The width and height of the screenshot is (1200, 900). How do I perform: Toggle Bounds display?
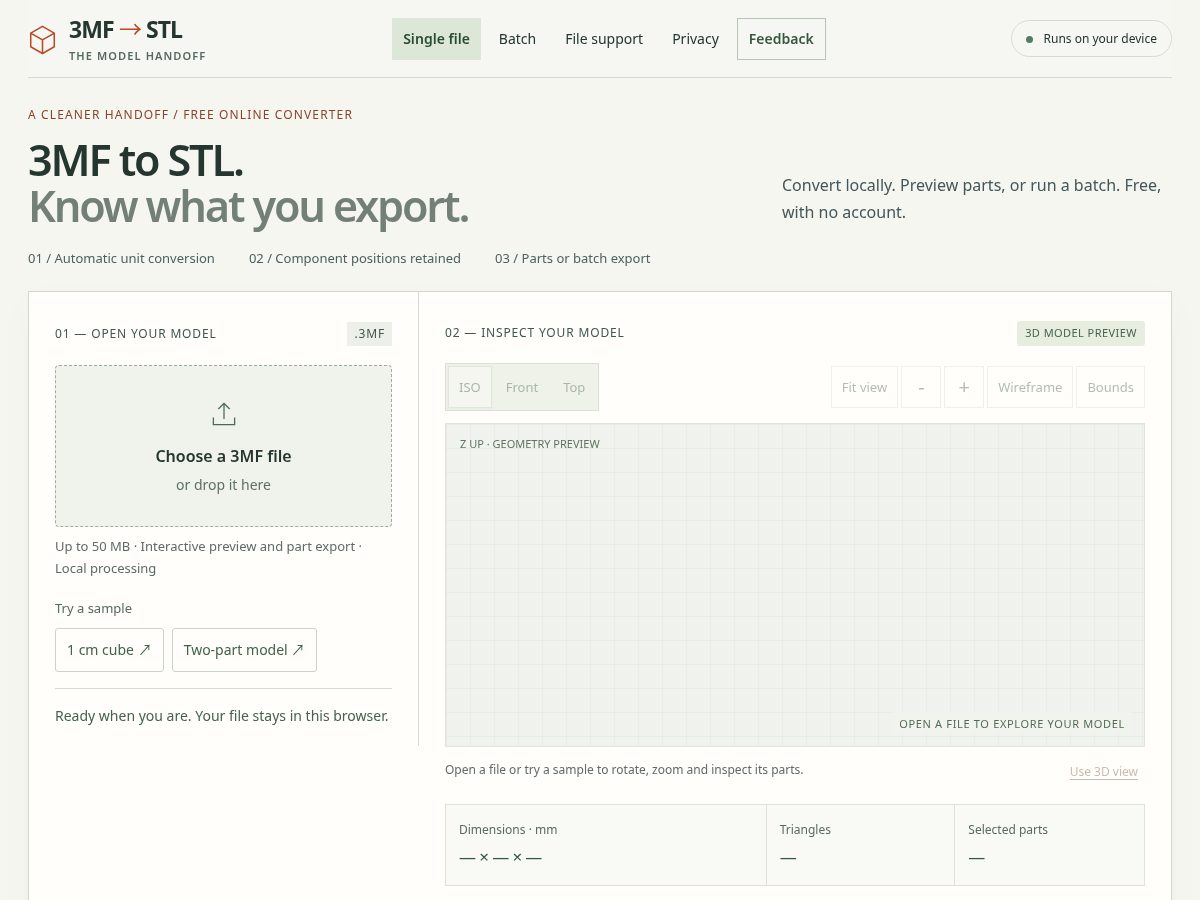(1110, 387)
